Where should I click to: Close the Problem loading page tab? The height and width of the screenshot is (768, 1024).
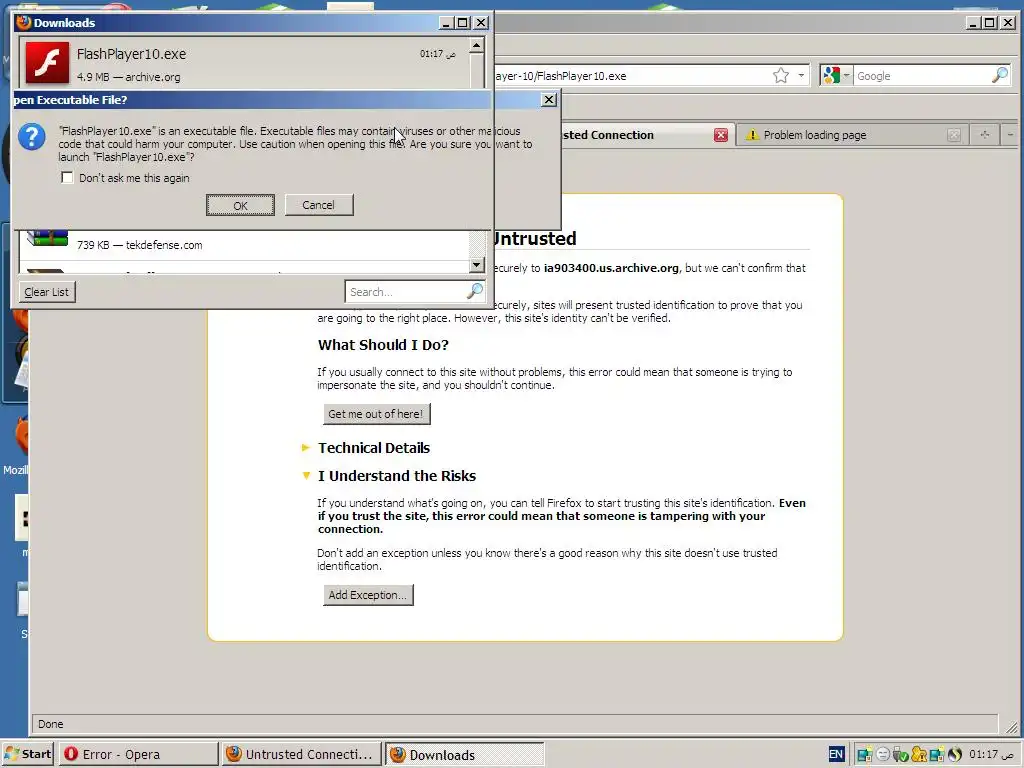(x=953, y=135)
